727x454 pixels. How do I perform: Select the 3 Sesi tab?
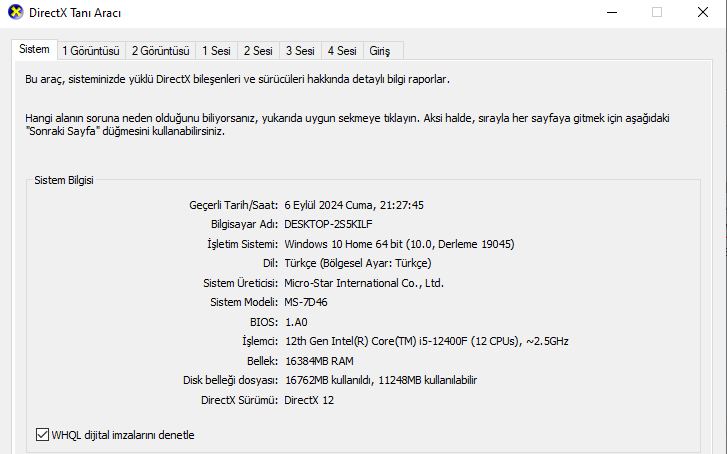(x=300, y=51)
